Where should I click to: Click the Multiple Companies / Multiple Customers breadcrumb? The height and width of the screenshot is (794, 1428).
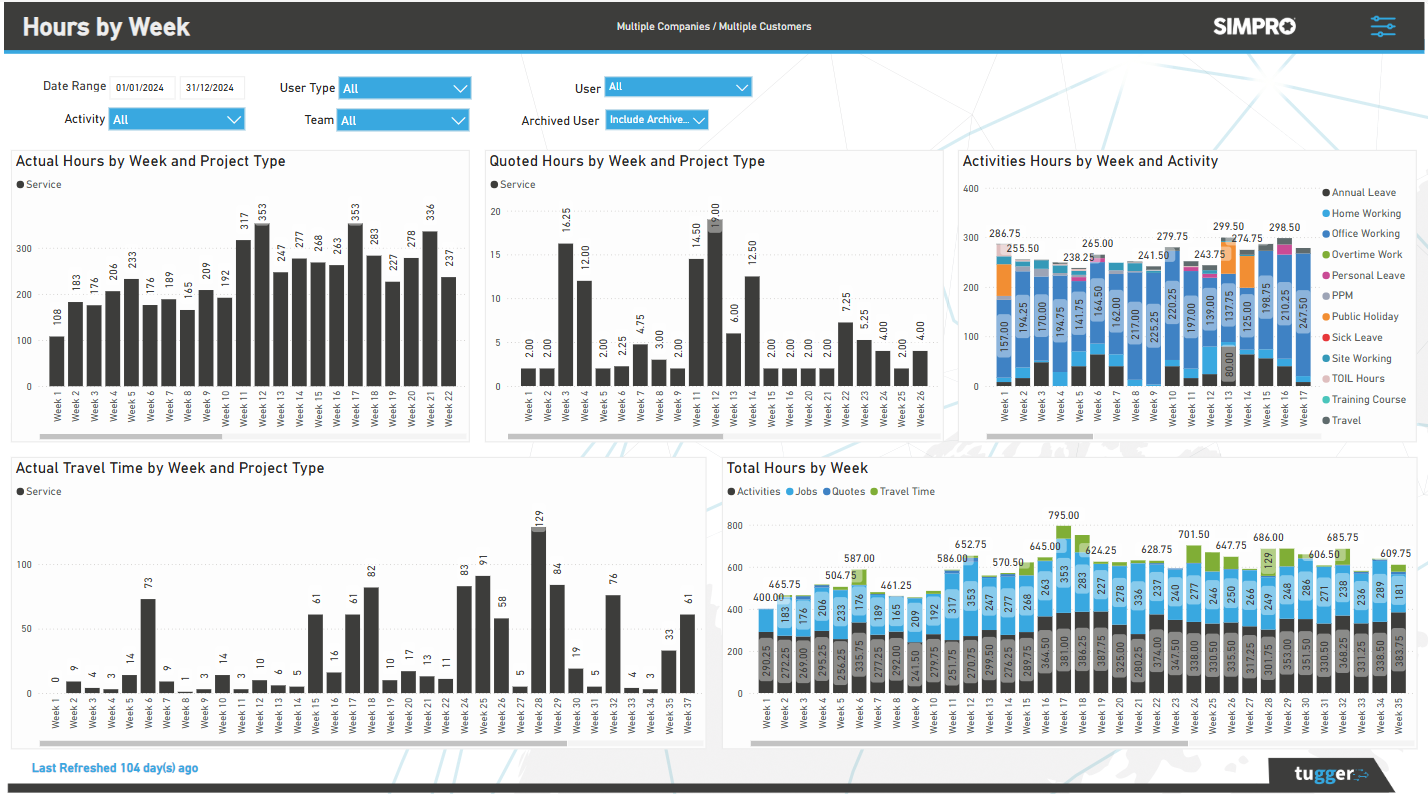(714, 26)
